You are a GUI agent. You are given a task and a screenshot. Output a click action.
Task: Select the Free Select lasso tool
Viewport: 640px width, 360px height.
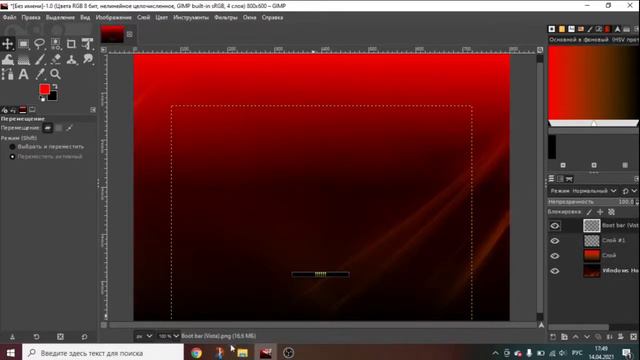39,44
